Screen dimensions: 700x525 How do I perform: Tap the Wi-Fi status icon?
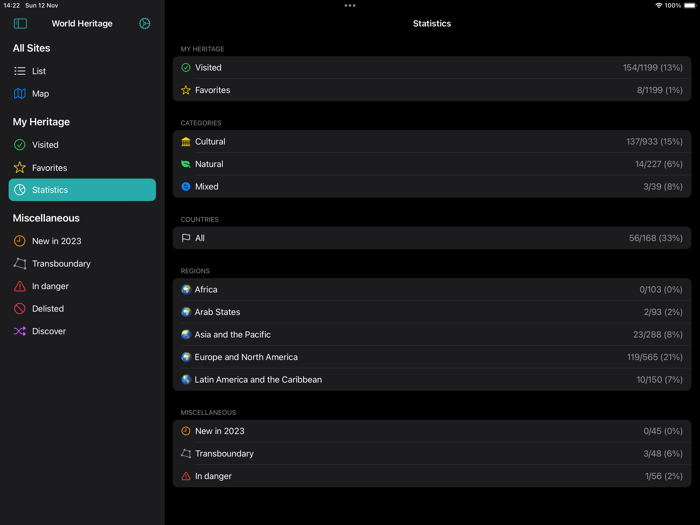[x=658, y=5]
